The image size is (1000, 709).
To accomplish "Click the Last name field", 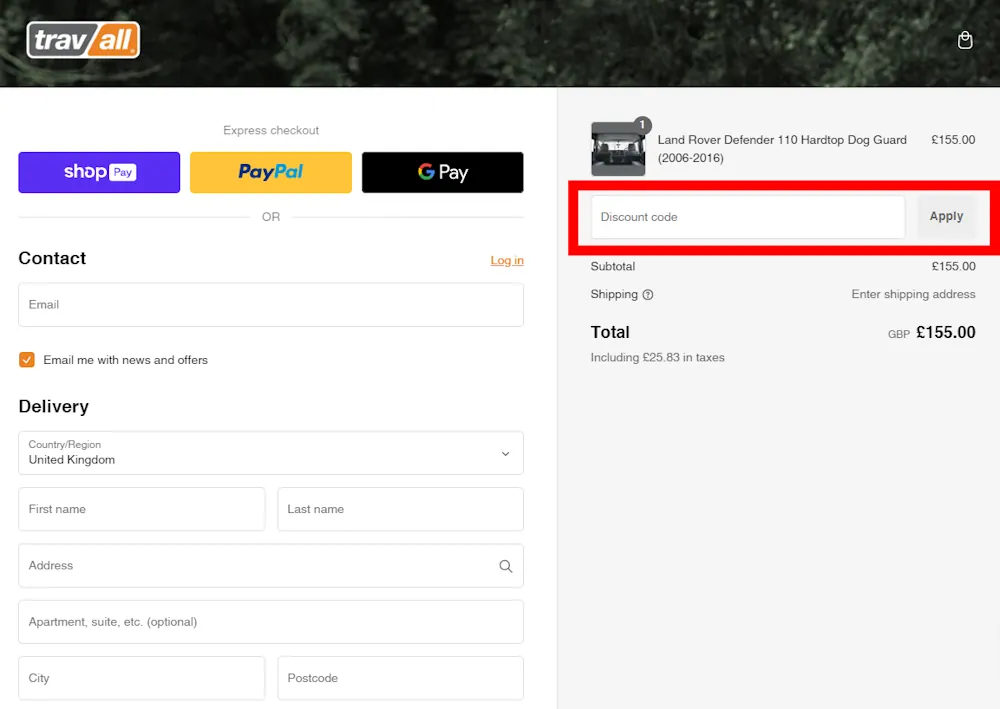I will (401, 509).
